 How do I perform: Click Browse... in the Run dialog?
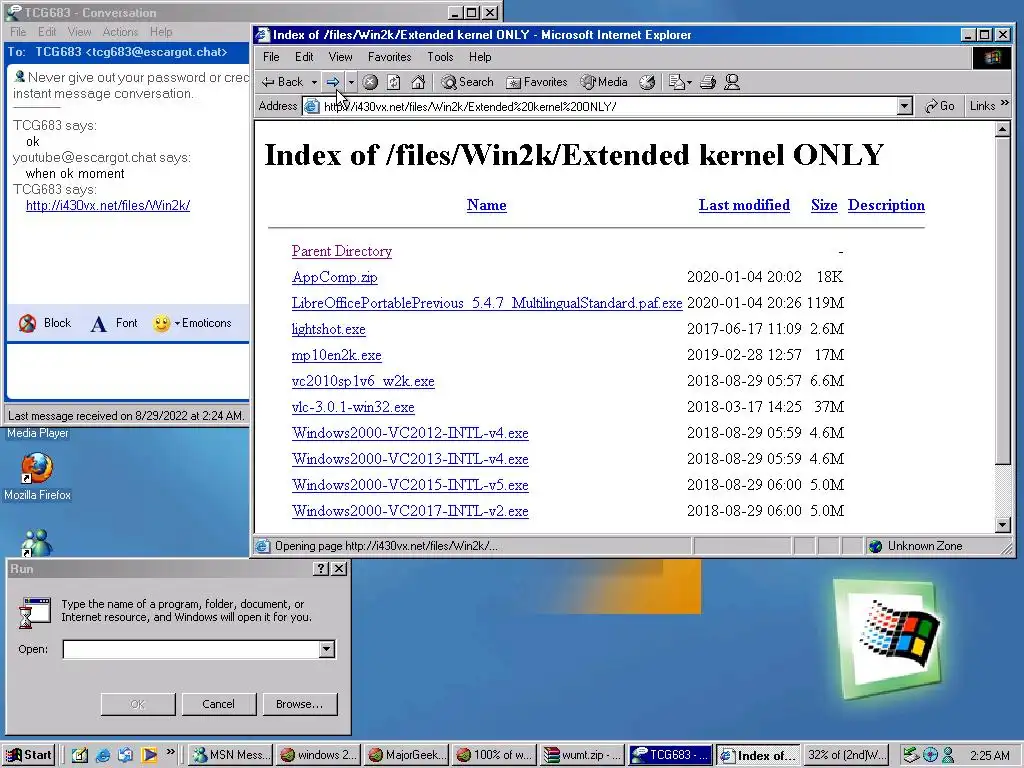point(300,704)
